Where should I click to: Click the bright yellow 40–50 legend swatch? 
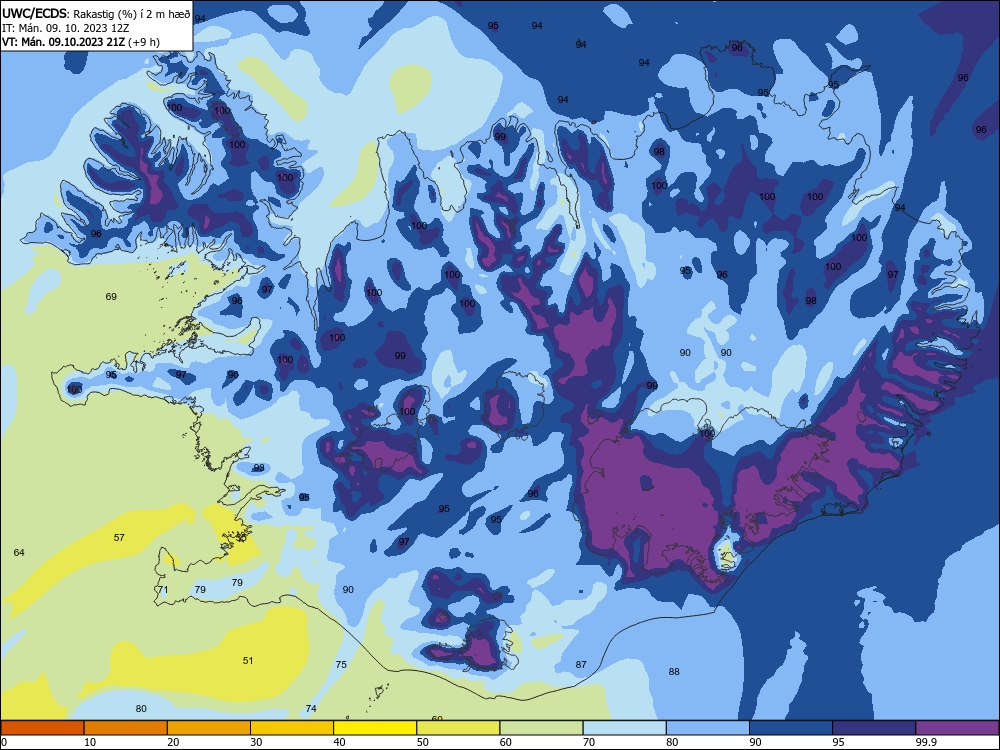(x=375, y=728)
